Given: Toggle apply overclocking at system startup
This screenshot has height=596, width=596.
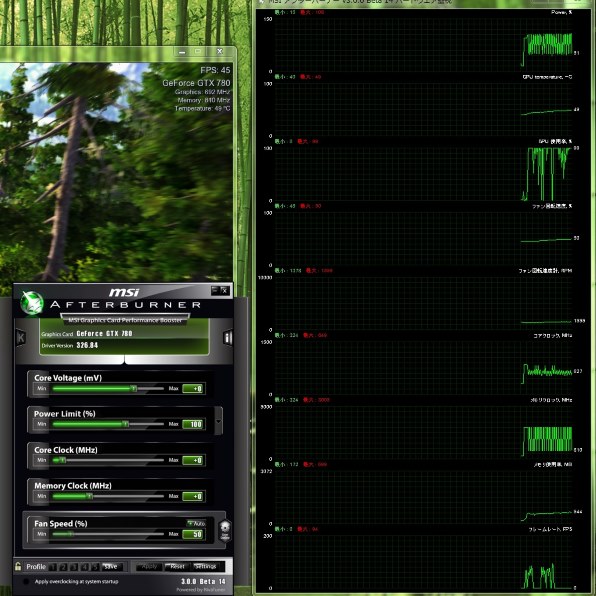Looking at the screenshot, I should coord(26,581).
